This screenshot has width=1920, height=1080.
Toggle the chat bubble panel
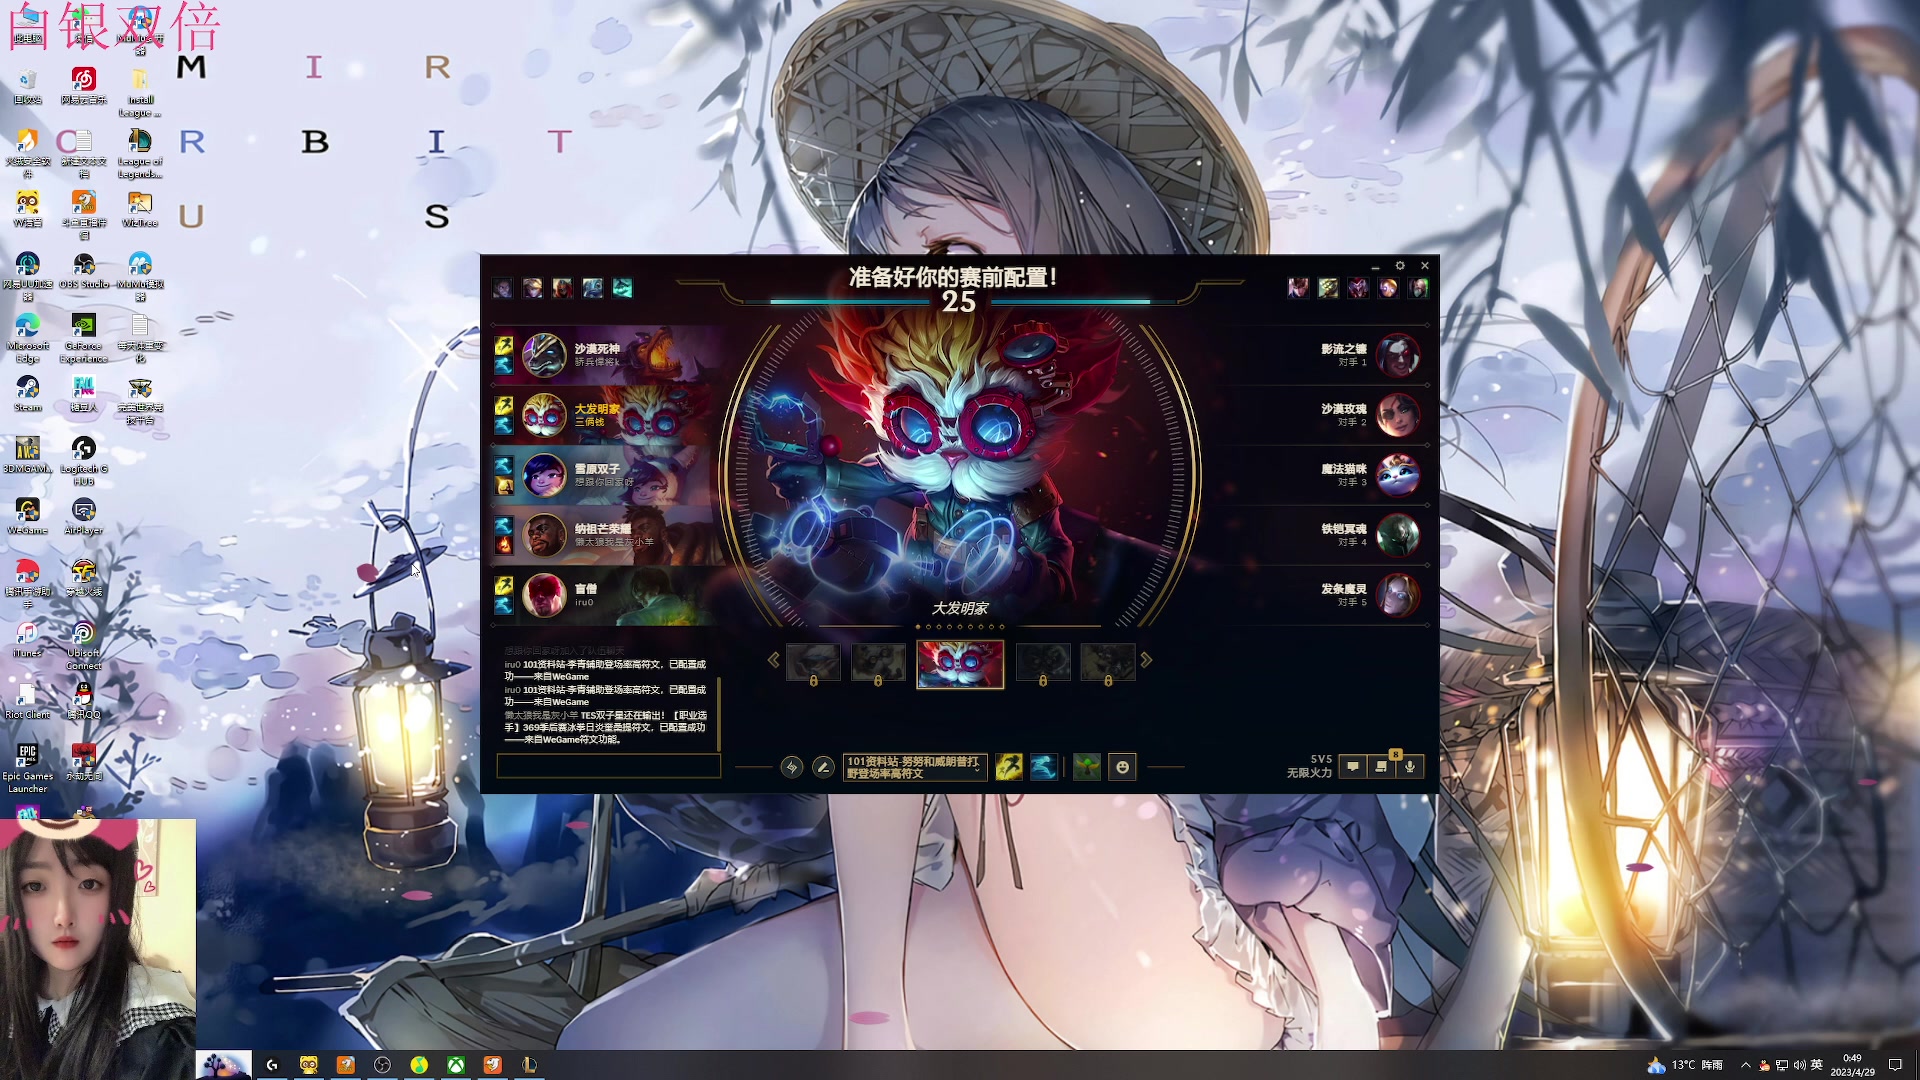point(1353,767)
